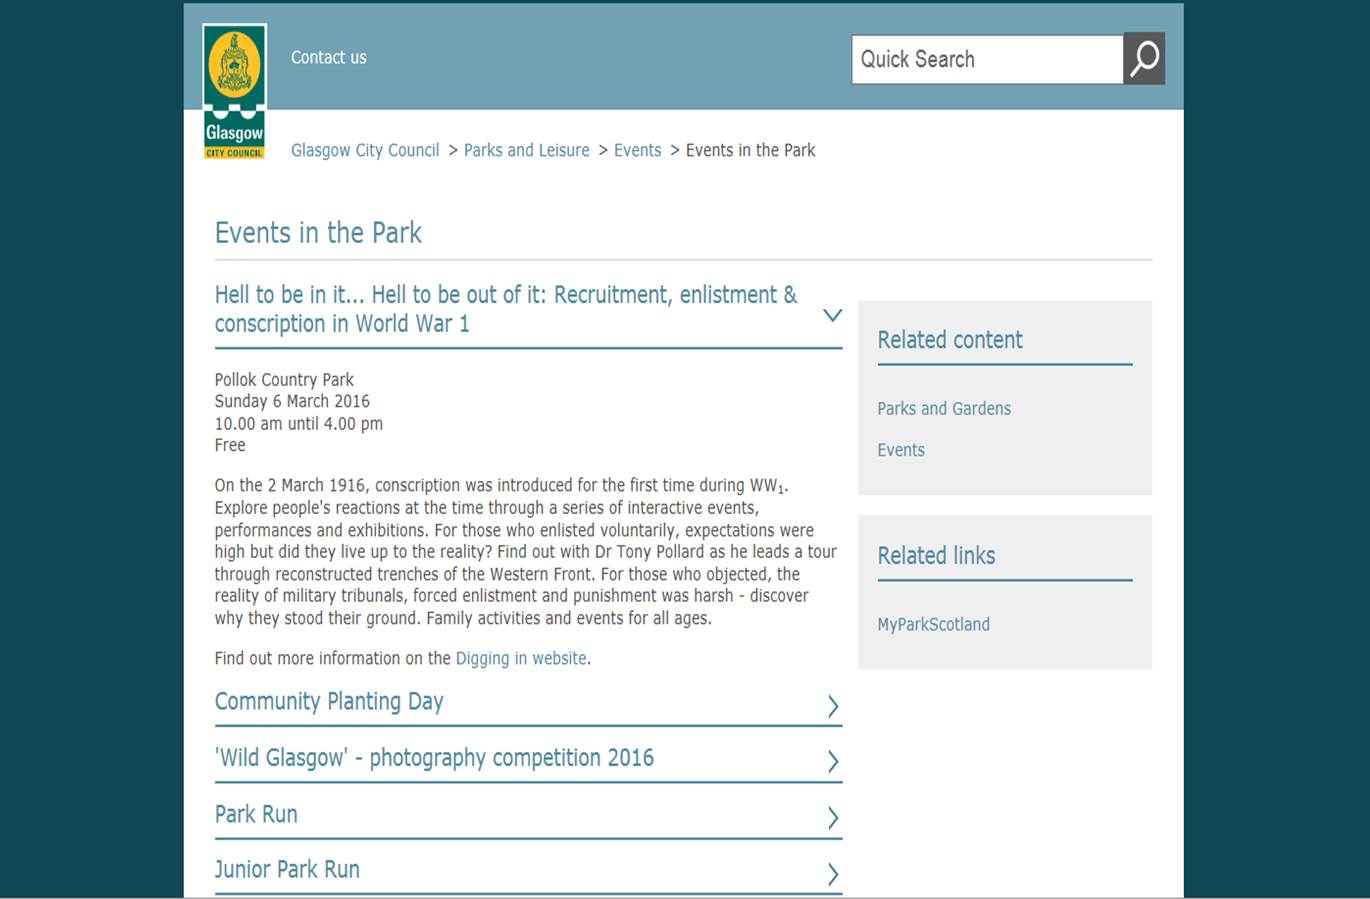Expand the Junior Park Run arrow
This screenshot has width=1370, height=899.
832,874
